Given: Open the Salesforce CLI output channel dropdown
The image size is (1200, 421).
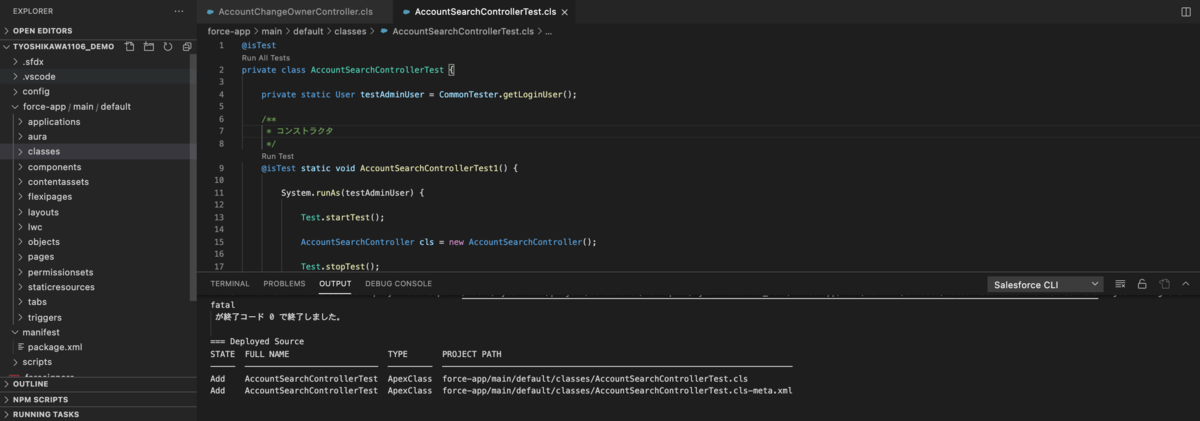Looking at the screenshot, I should (1045, 284).
